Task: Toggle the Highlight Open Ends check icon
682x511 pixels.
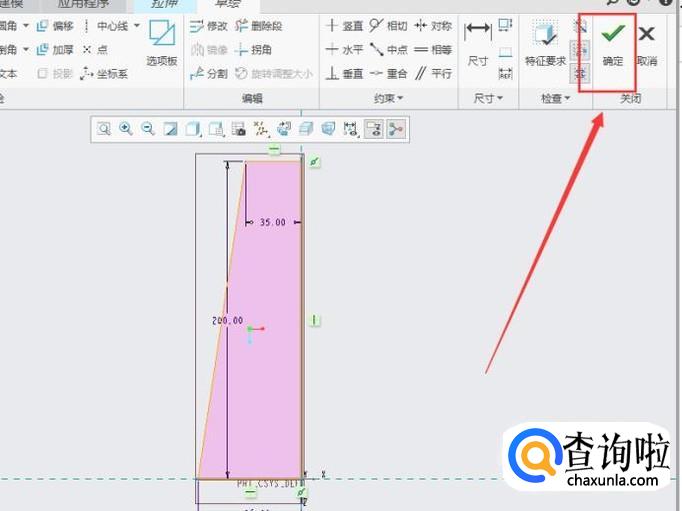Action: coord(581,51)
